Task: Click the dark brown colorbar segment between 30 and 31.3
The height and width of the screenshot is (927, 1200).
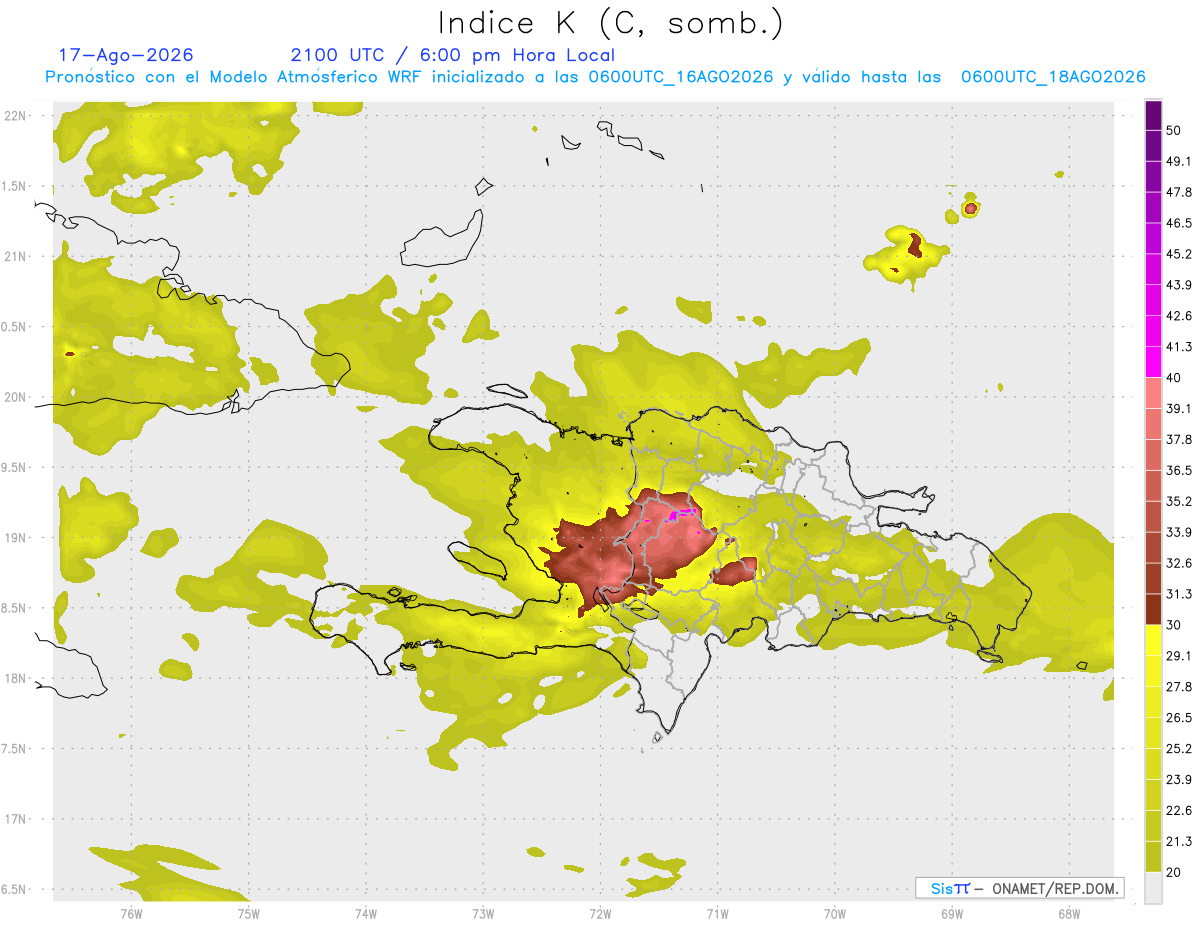Action: [1153, 610]
